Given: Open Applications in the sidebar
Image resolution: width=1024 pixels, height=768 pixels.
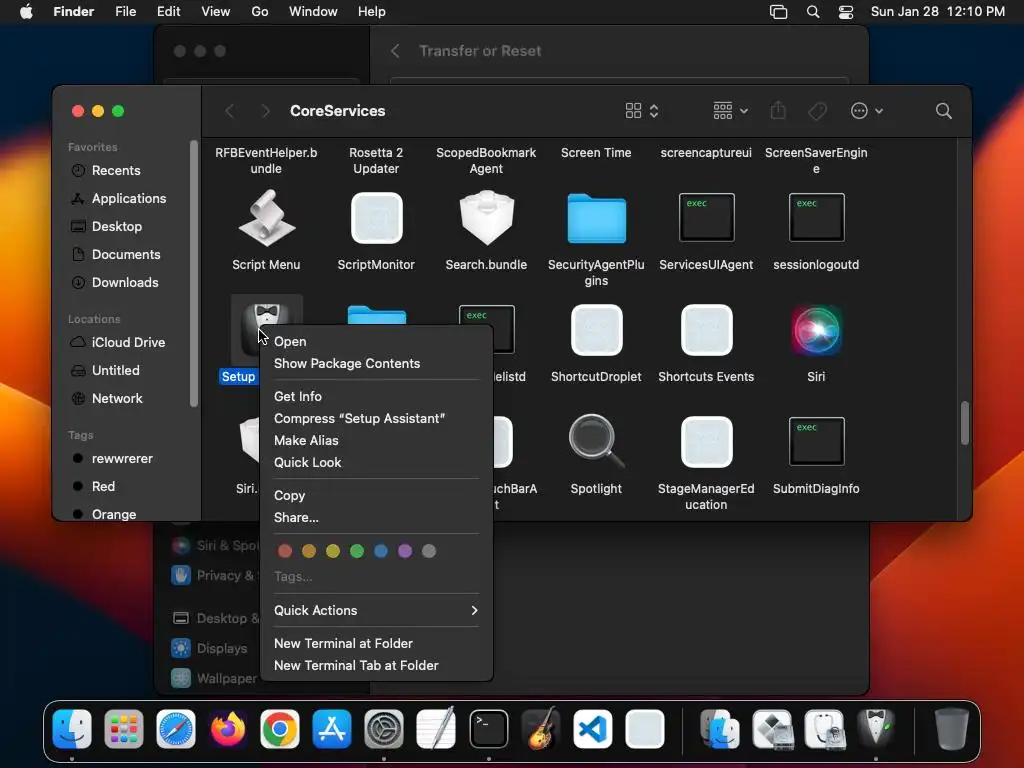Looking at the screenshot, I should 128,199.
